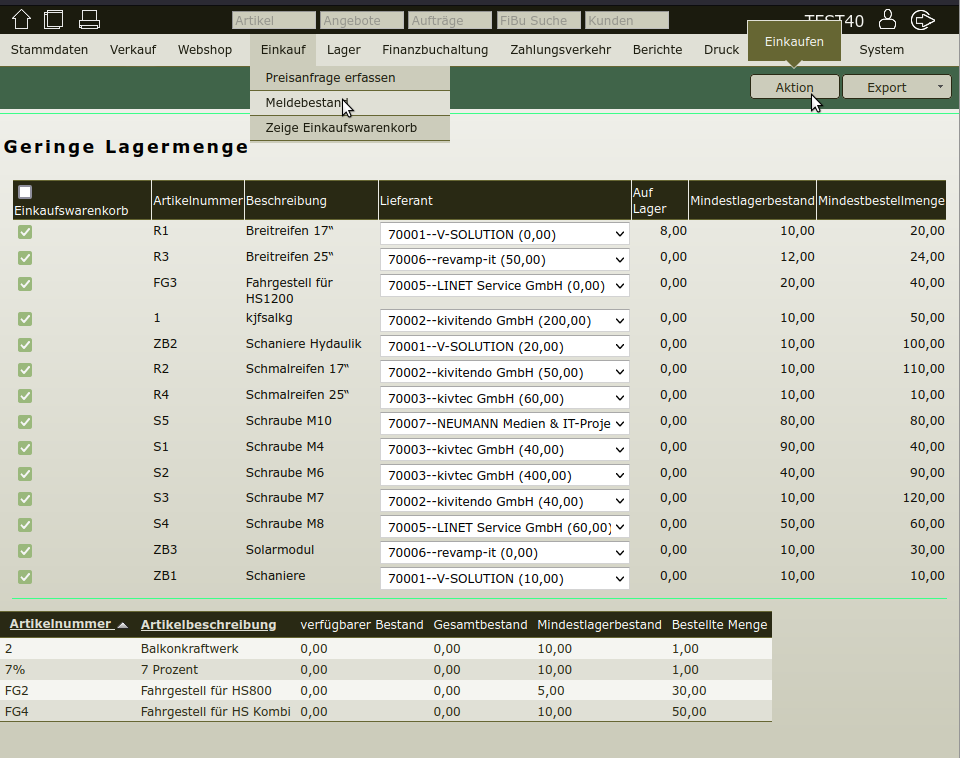Sort by Artikelnummer ascending arrow
960x758 pixels.
tap(122, 625)
